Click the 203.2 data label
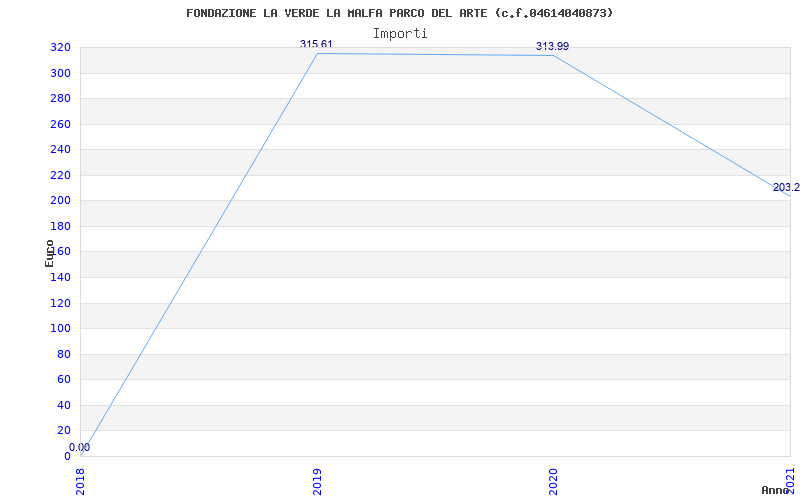 786,188
